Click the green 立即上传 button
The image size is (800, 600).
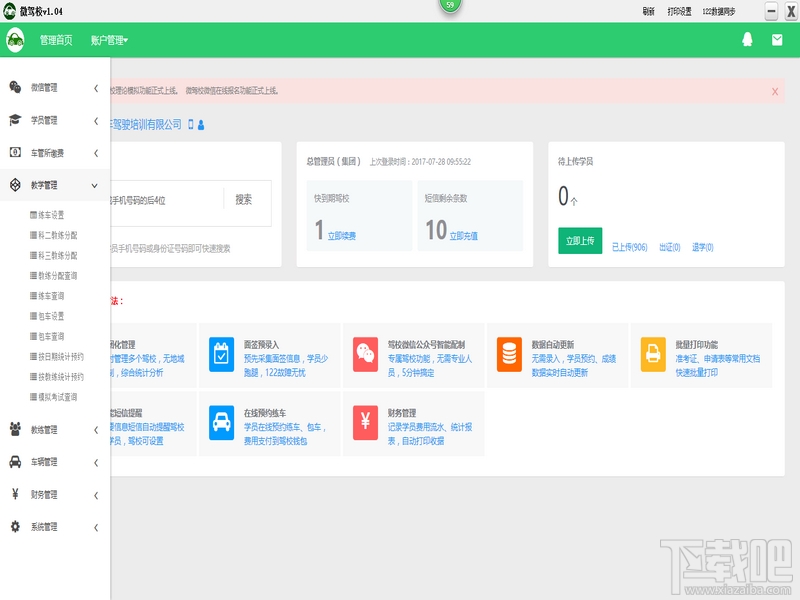point(580,241)
